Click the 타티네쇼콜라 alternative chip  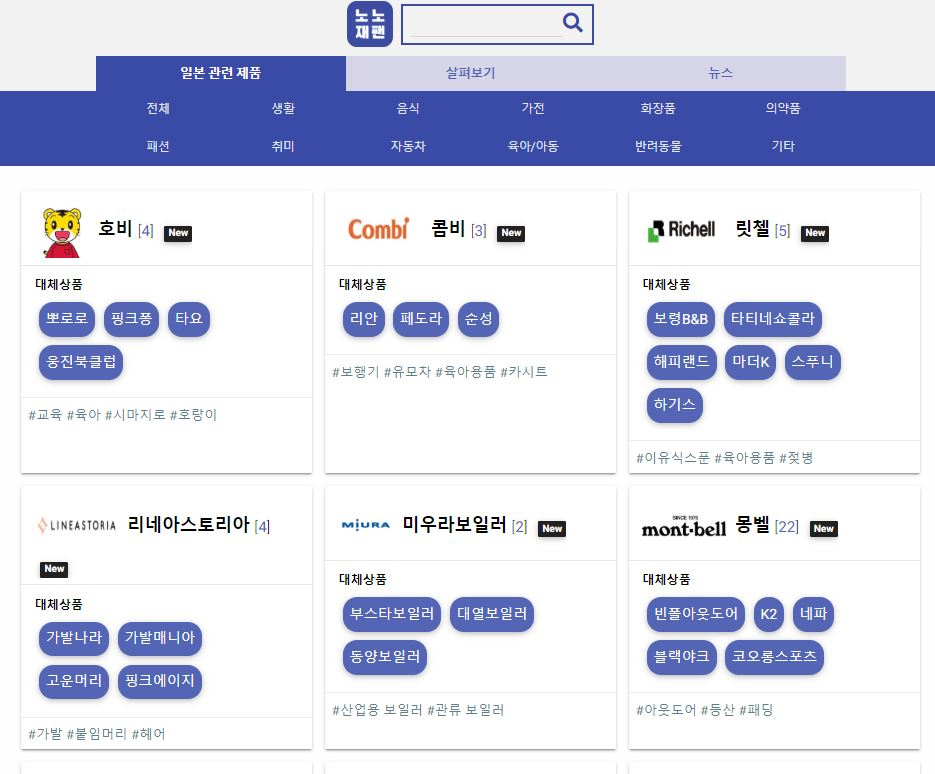pyautogui.click(x=773, y=318)
